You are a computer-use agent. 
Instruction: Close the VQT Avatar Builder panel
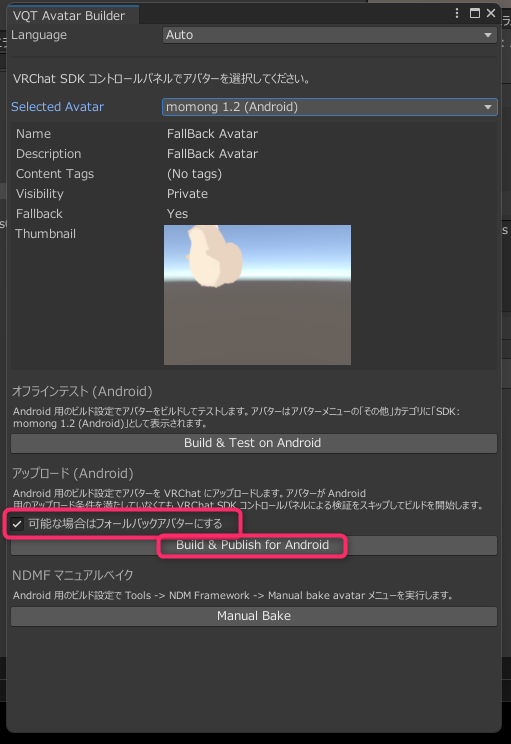click(x=491, y=13)
